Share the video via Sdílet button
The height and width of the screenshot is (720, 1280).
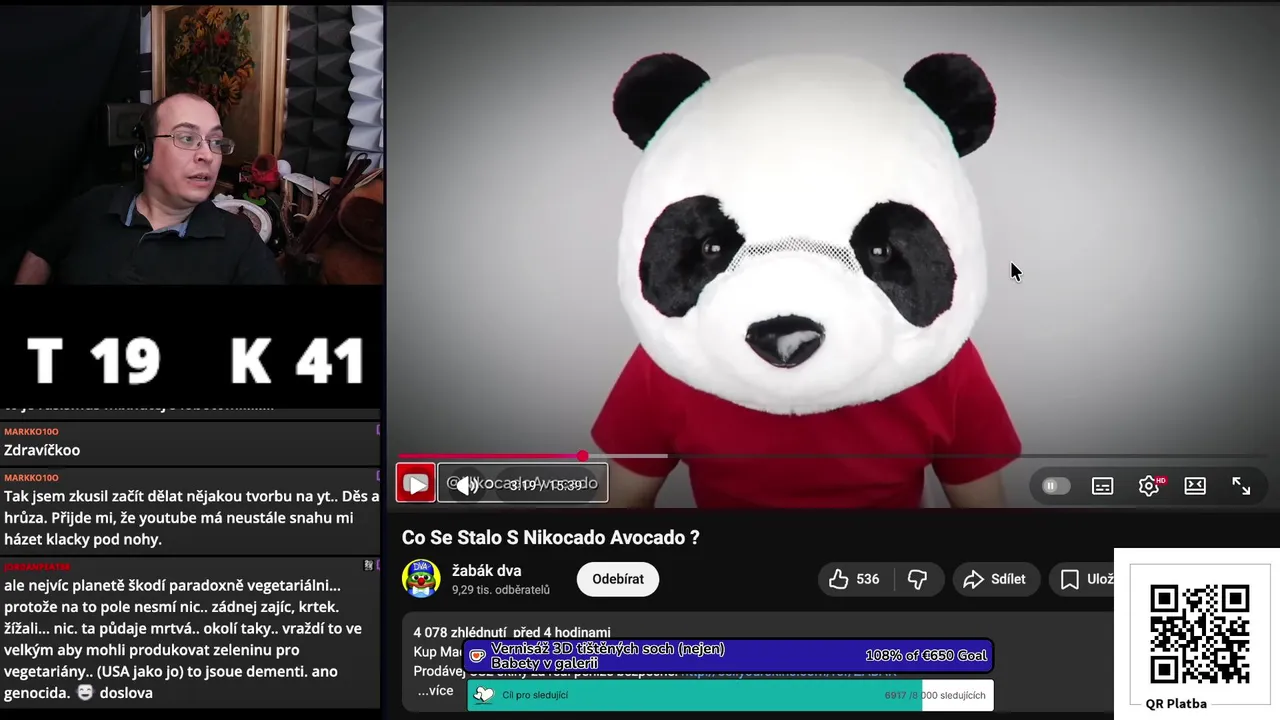pyautogui.click(x=995, y=579)
